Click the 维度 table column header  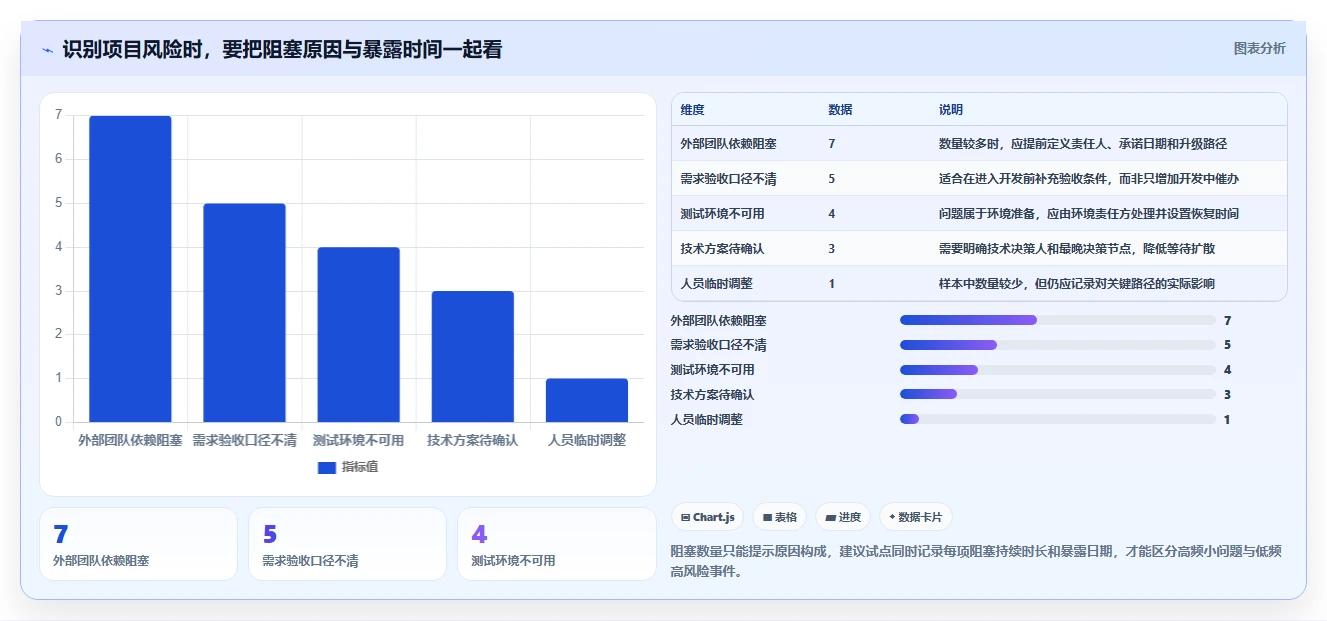(x=692, y=110)
